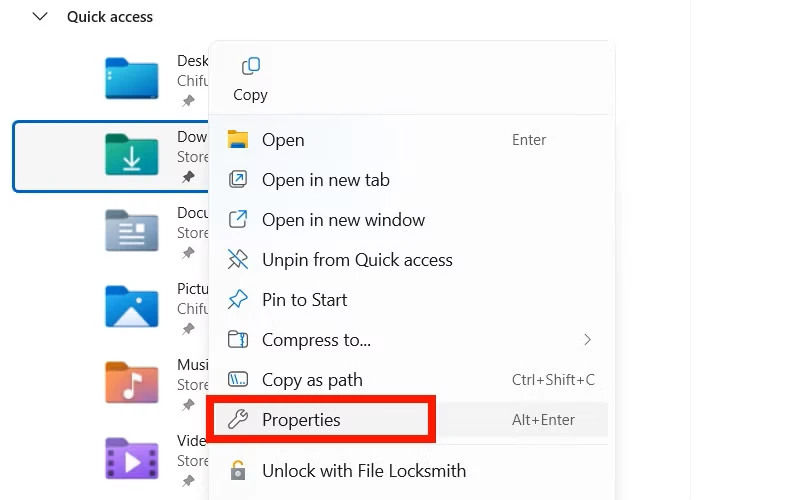Select the Downloads folder icon

point(131,155)
